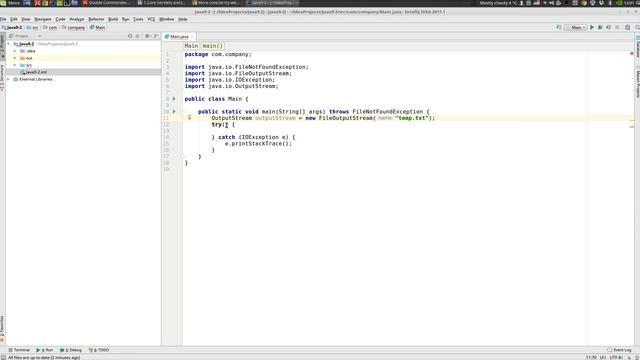Viewport: 640px width, 360px height.
Task: Close the Main.java editor tab
Action: point(192,37)
